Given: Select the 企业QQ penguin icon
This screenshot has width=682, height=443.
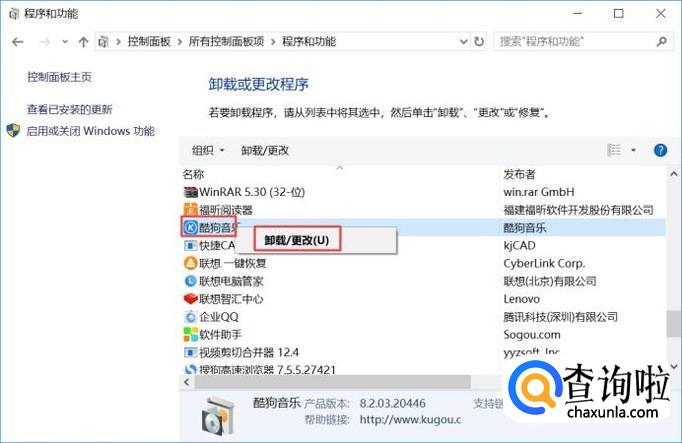Looking at the screenshot, I should pos(190,317).
